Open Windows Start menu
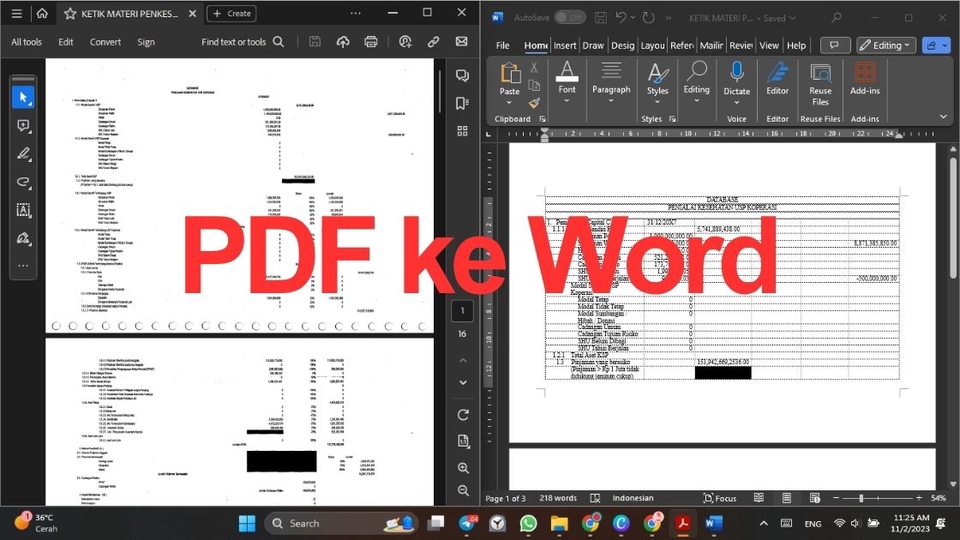This screenshot has width=960, height=540. (247, 523)
